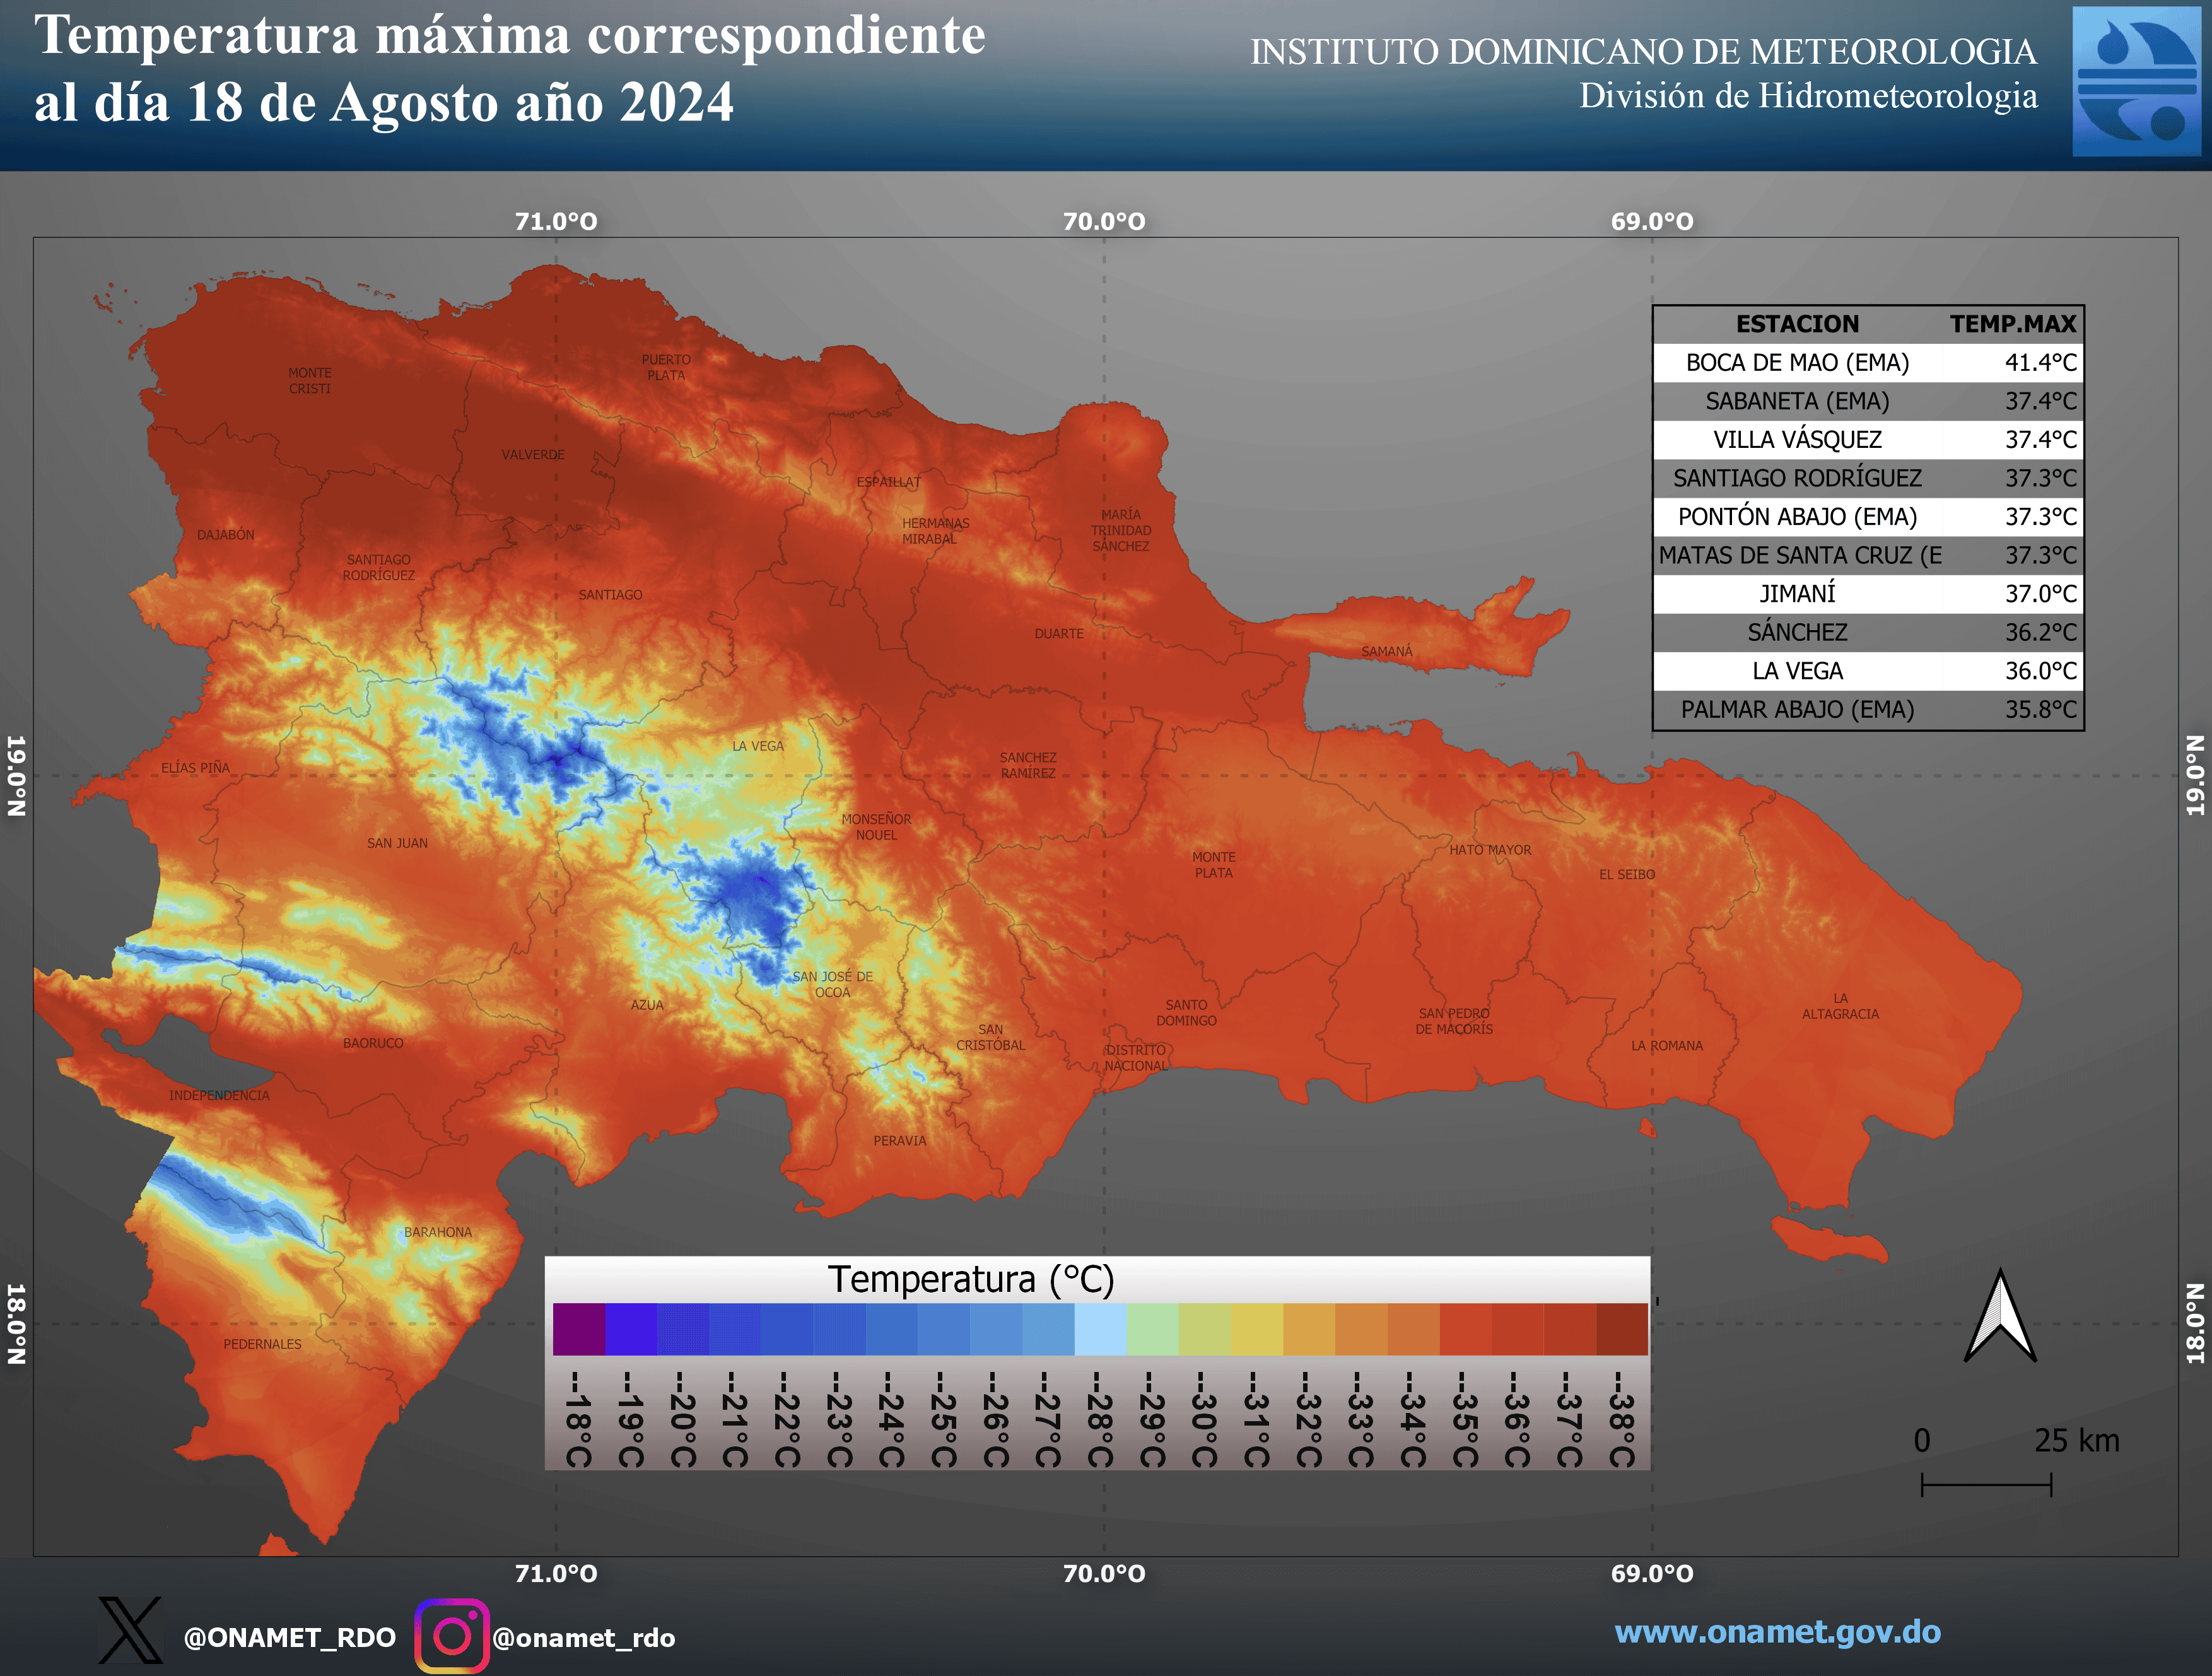Select the SÁNCHEZ station row
The width and height of the screenshot is (2212, 1676).
coord(1868,632)
